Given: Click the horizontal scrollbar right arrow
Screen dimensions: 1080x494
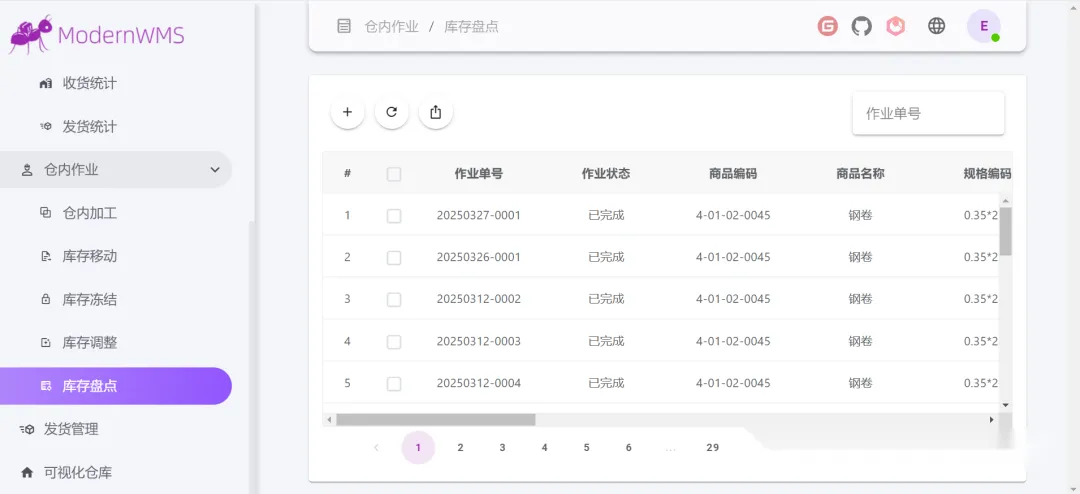Looking at the screenshot, I should 992,420.
